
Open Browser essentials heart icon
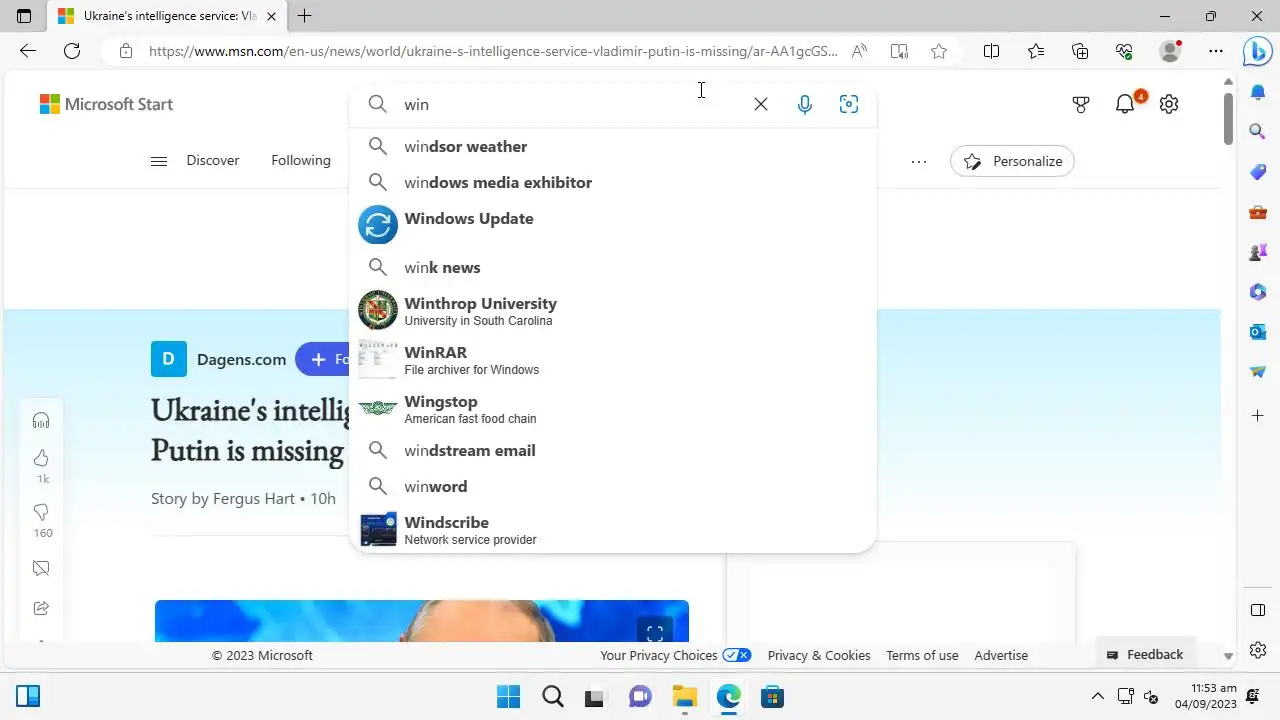point(1124,51)
